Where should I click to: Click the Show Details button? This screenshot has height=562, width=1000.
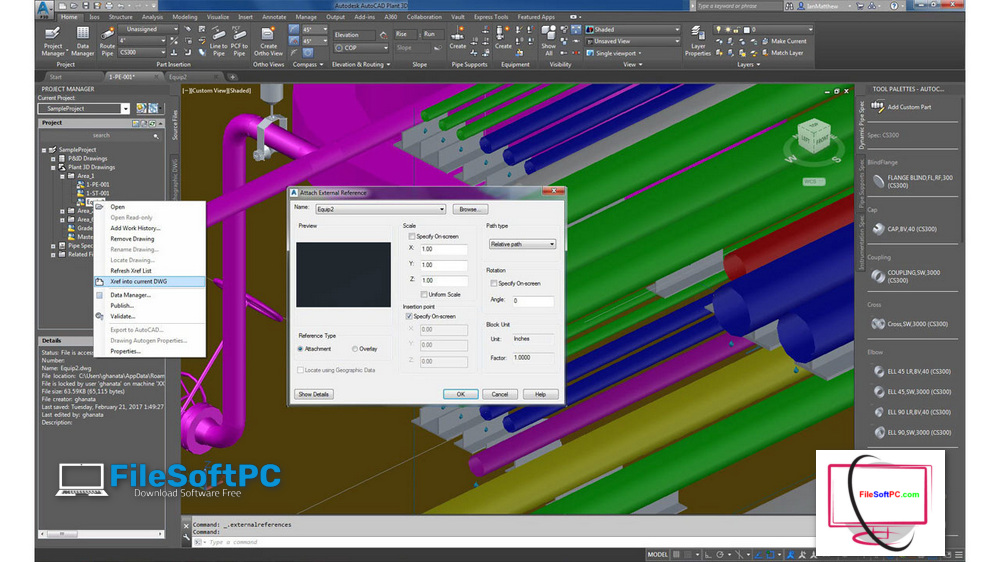point(314,394)
